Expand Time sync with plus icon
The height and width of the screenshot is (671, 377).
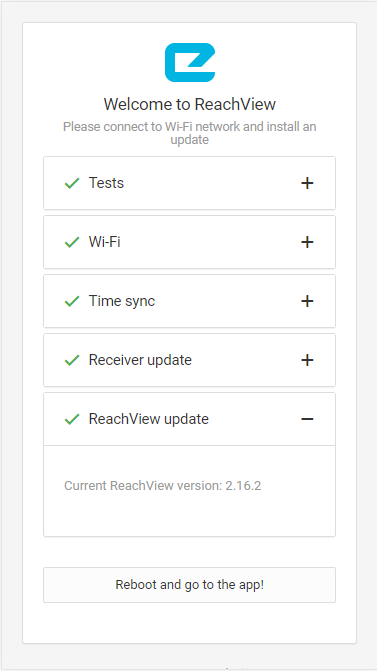click(x=307, y=301)
